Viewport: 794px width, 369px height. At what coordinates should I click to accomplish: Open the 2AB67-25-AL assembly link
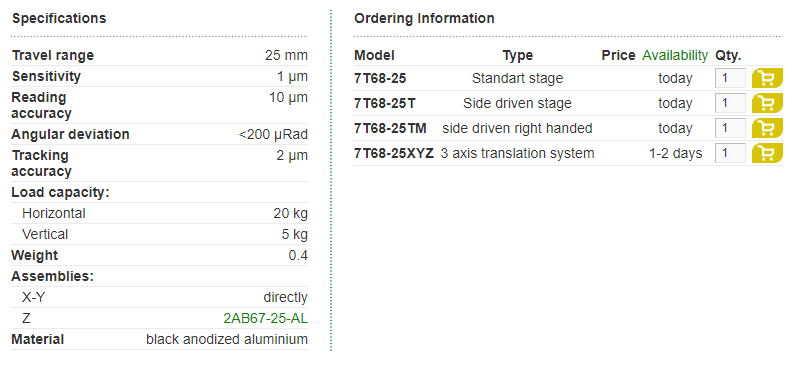(x=265, y=318)
